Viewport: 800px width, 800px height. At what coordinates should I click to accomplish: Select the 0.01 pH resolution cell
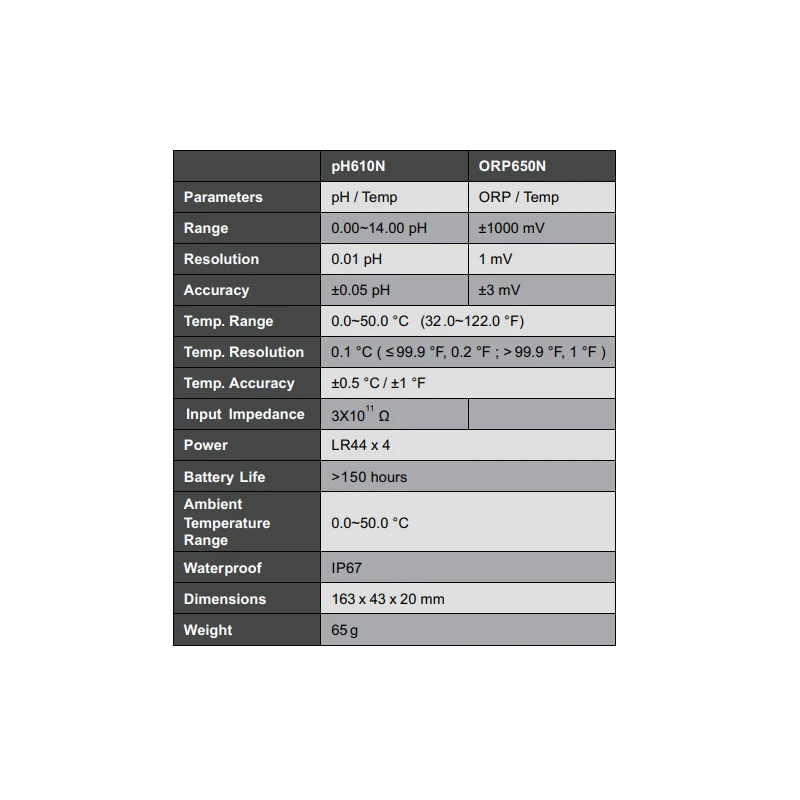tap(357, 259)
